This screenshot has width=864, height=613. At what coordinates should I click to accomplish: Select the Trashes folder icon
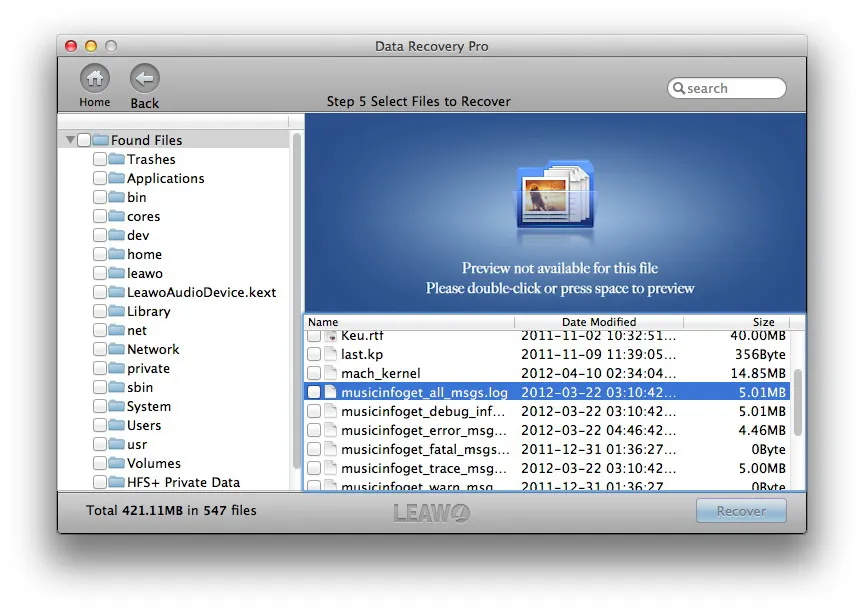tap(116, 159)
